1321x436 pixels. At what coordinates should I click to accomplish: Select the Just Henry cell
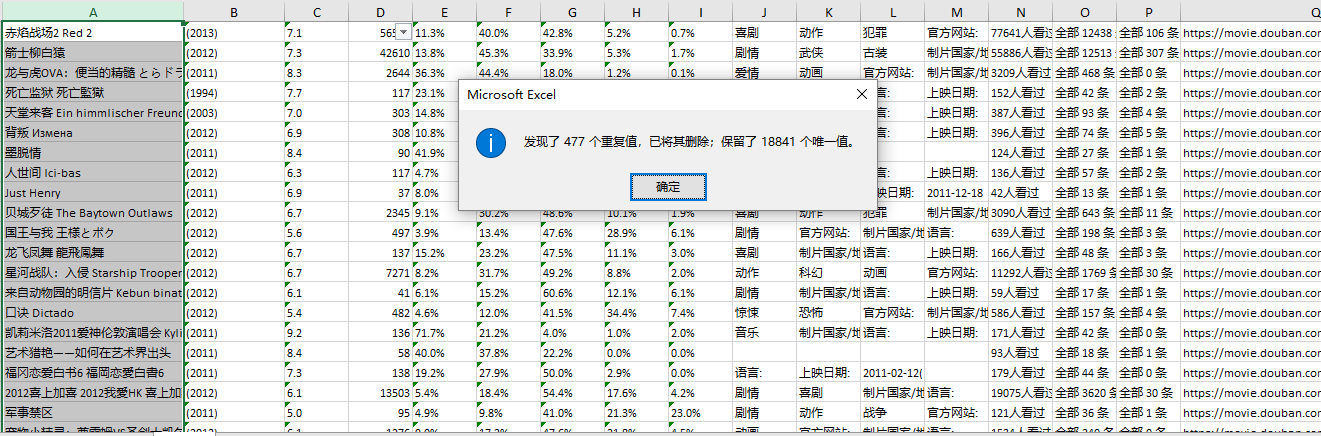92,193
